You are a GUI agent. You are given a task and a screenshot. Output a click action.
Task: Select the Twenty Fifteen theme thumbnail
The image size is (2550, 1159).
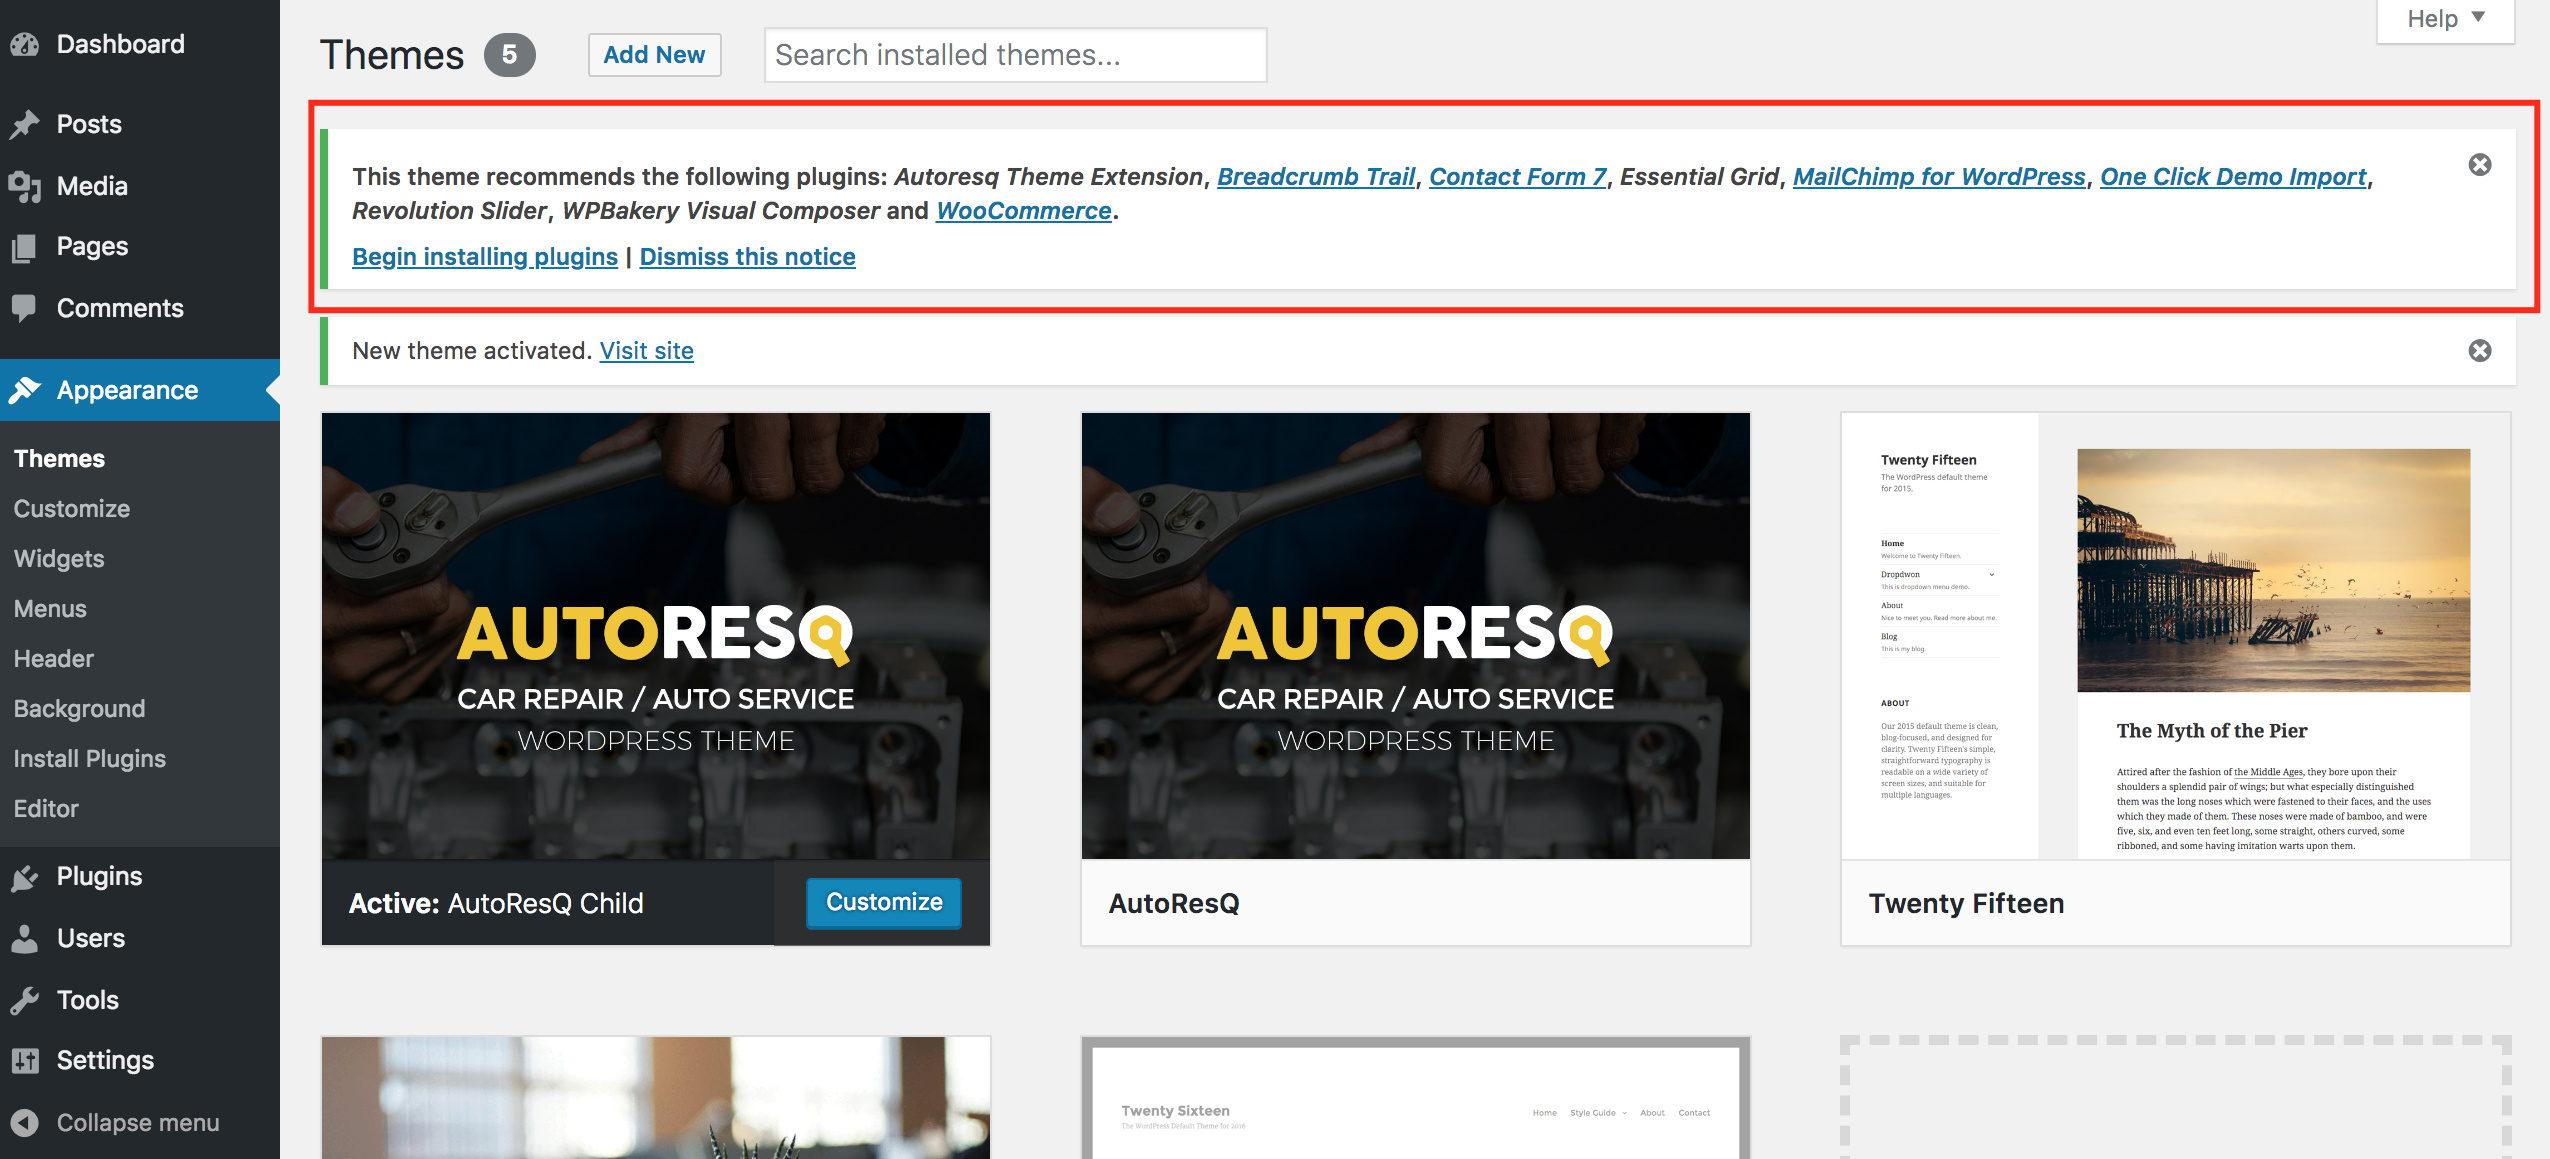click(x=2176, y=636)
